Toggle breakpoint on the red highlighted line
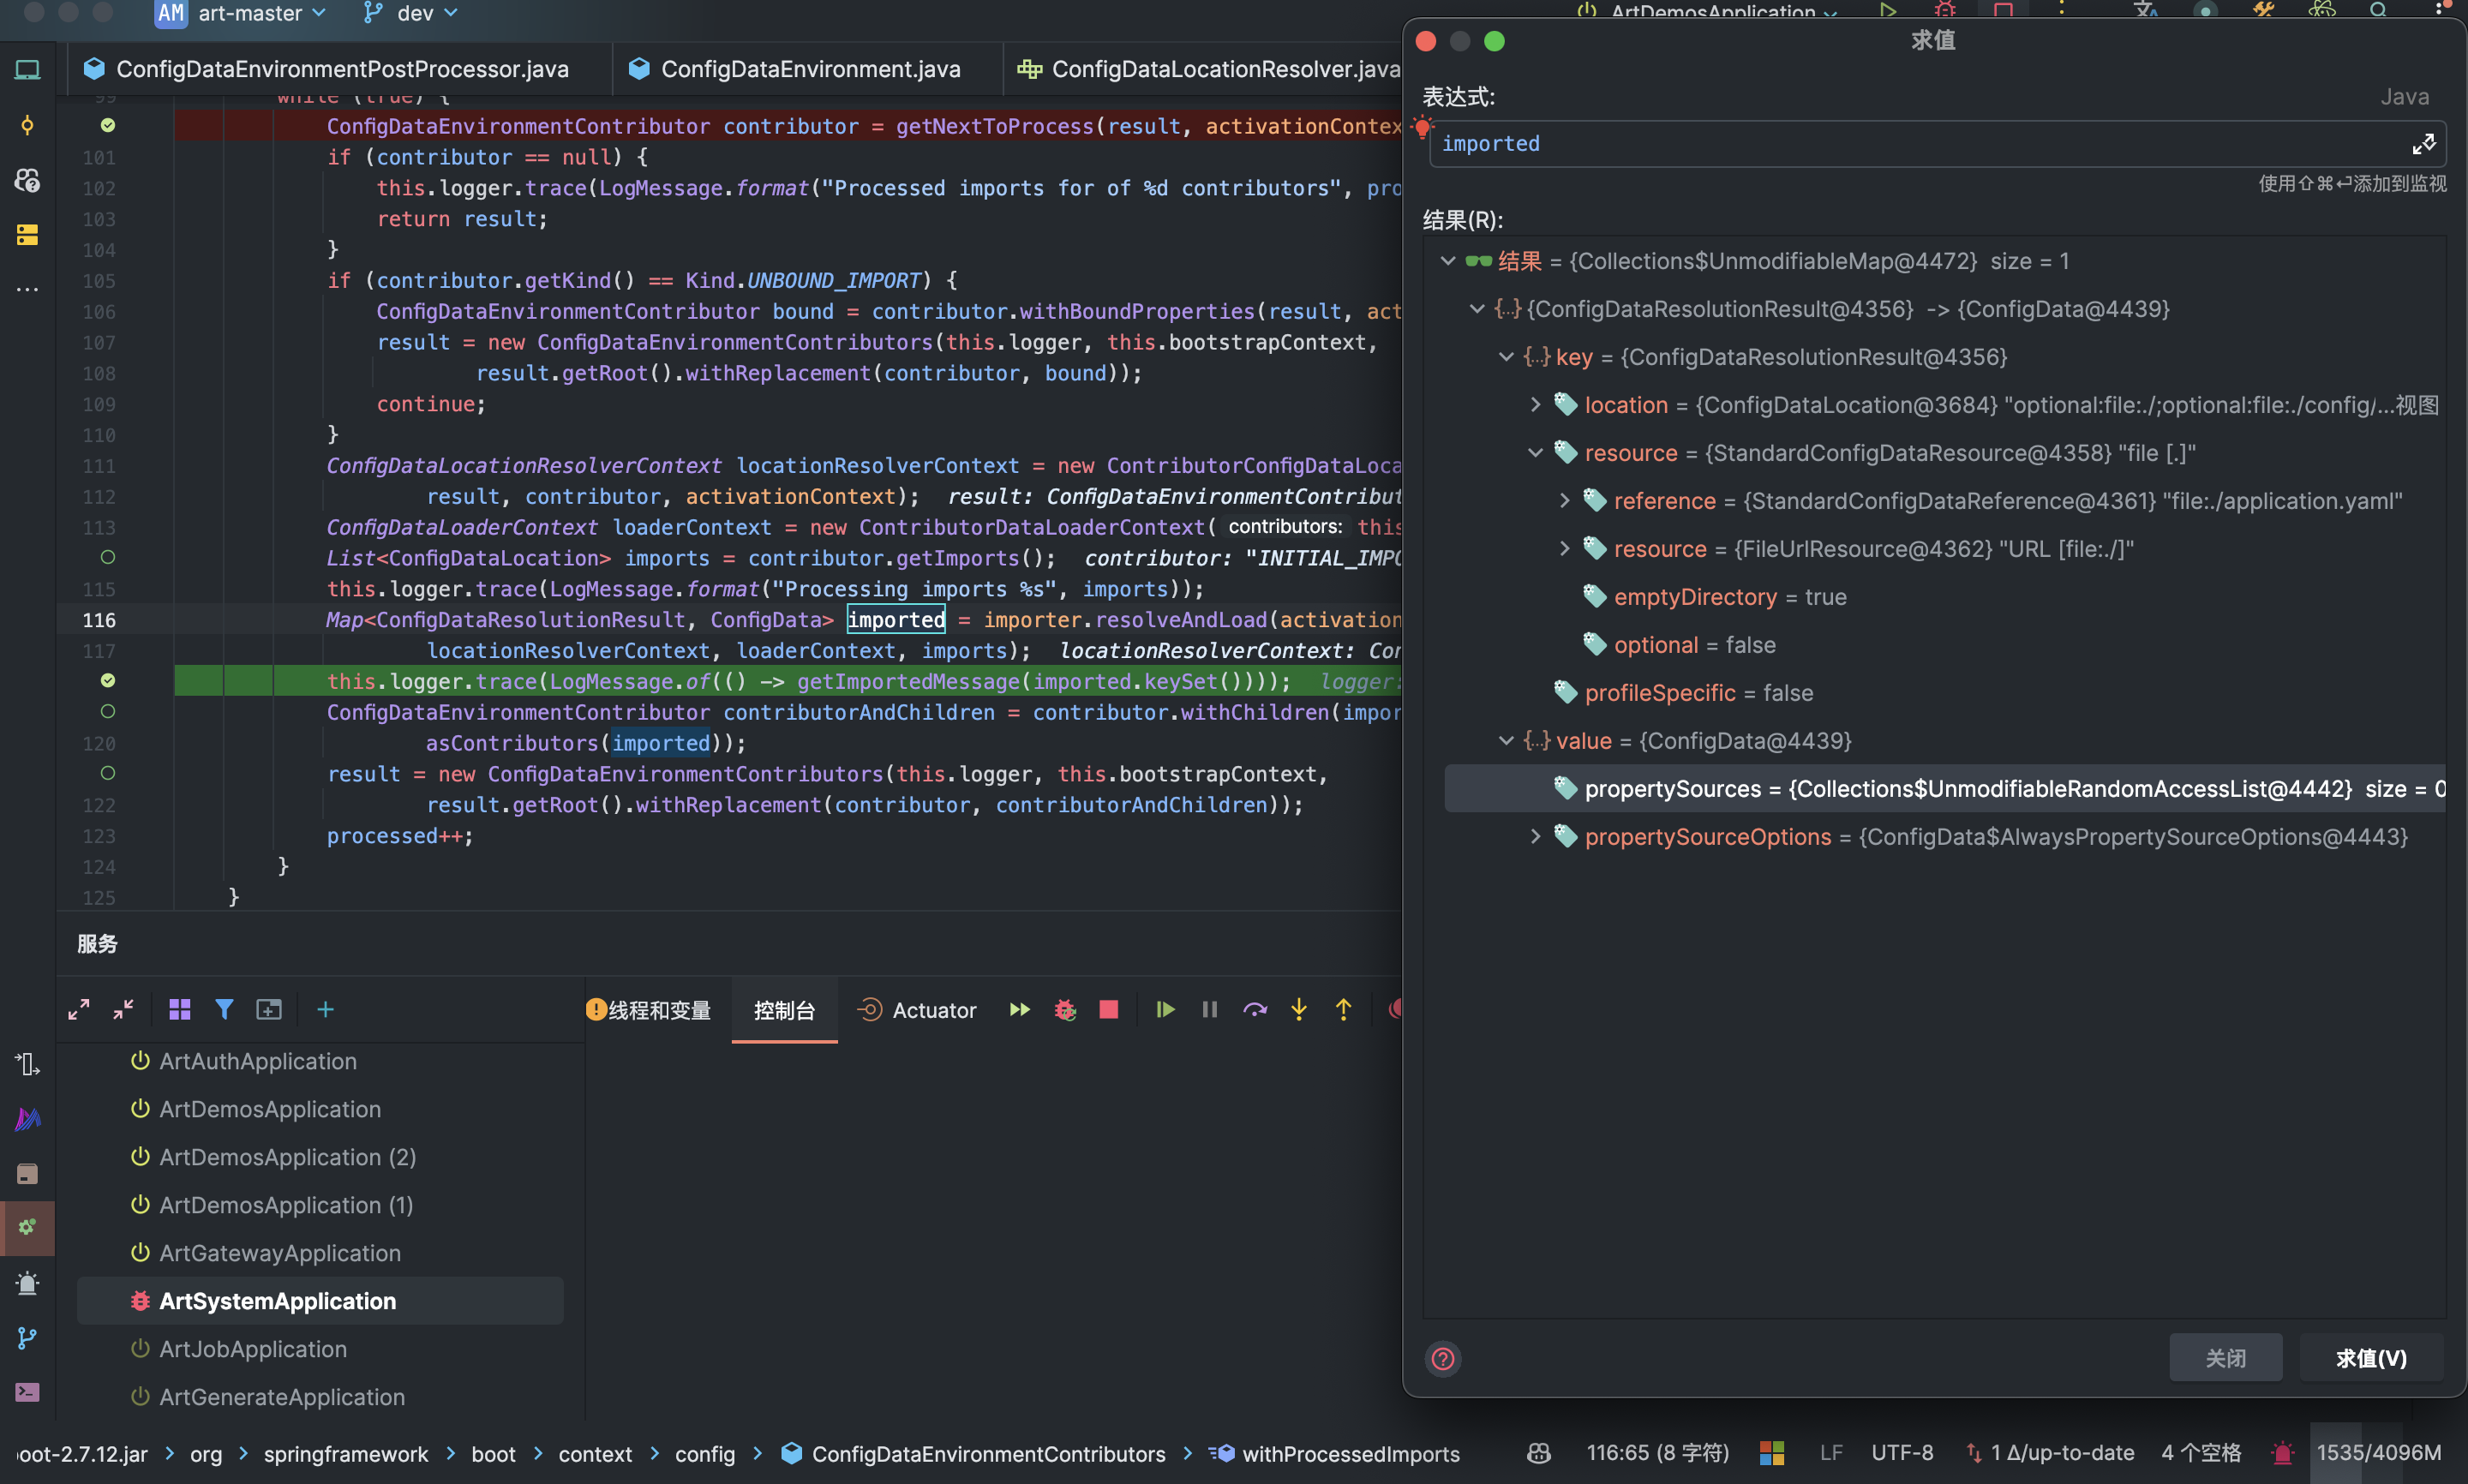 click(108, 125)
